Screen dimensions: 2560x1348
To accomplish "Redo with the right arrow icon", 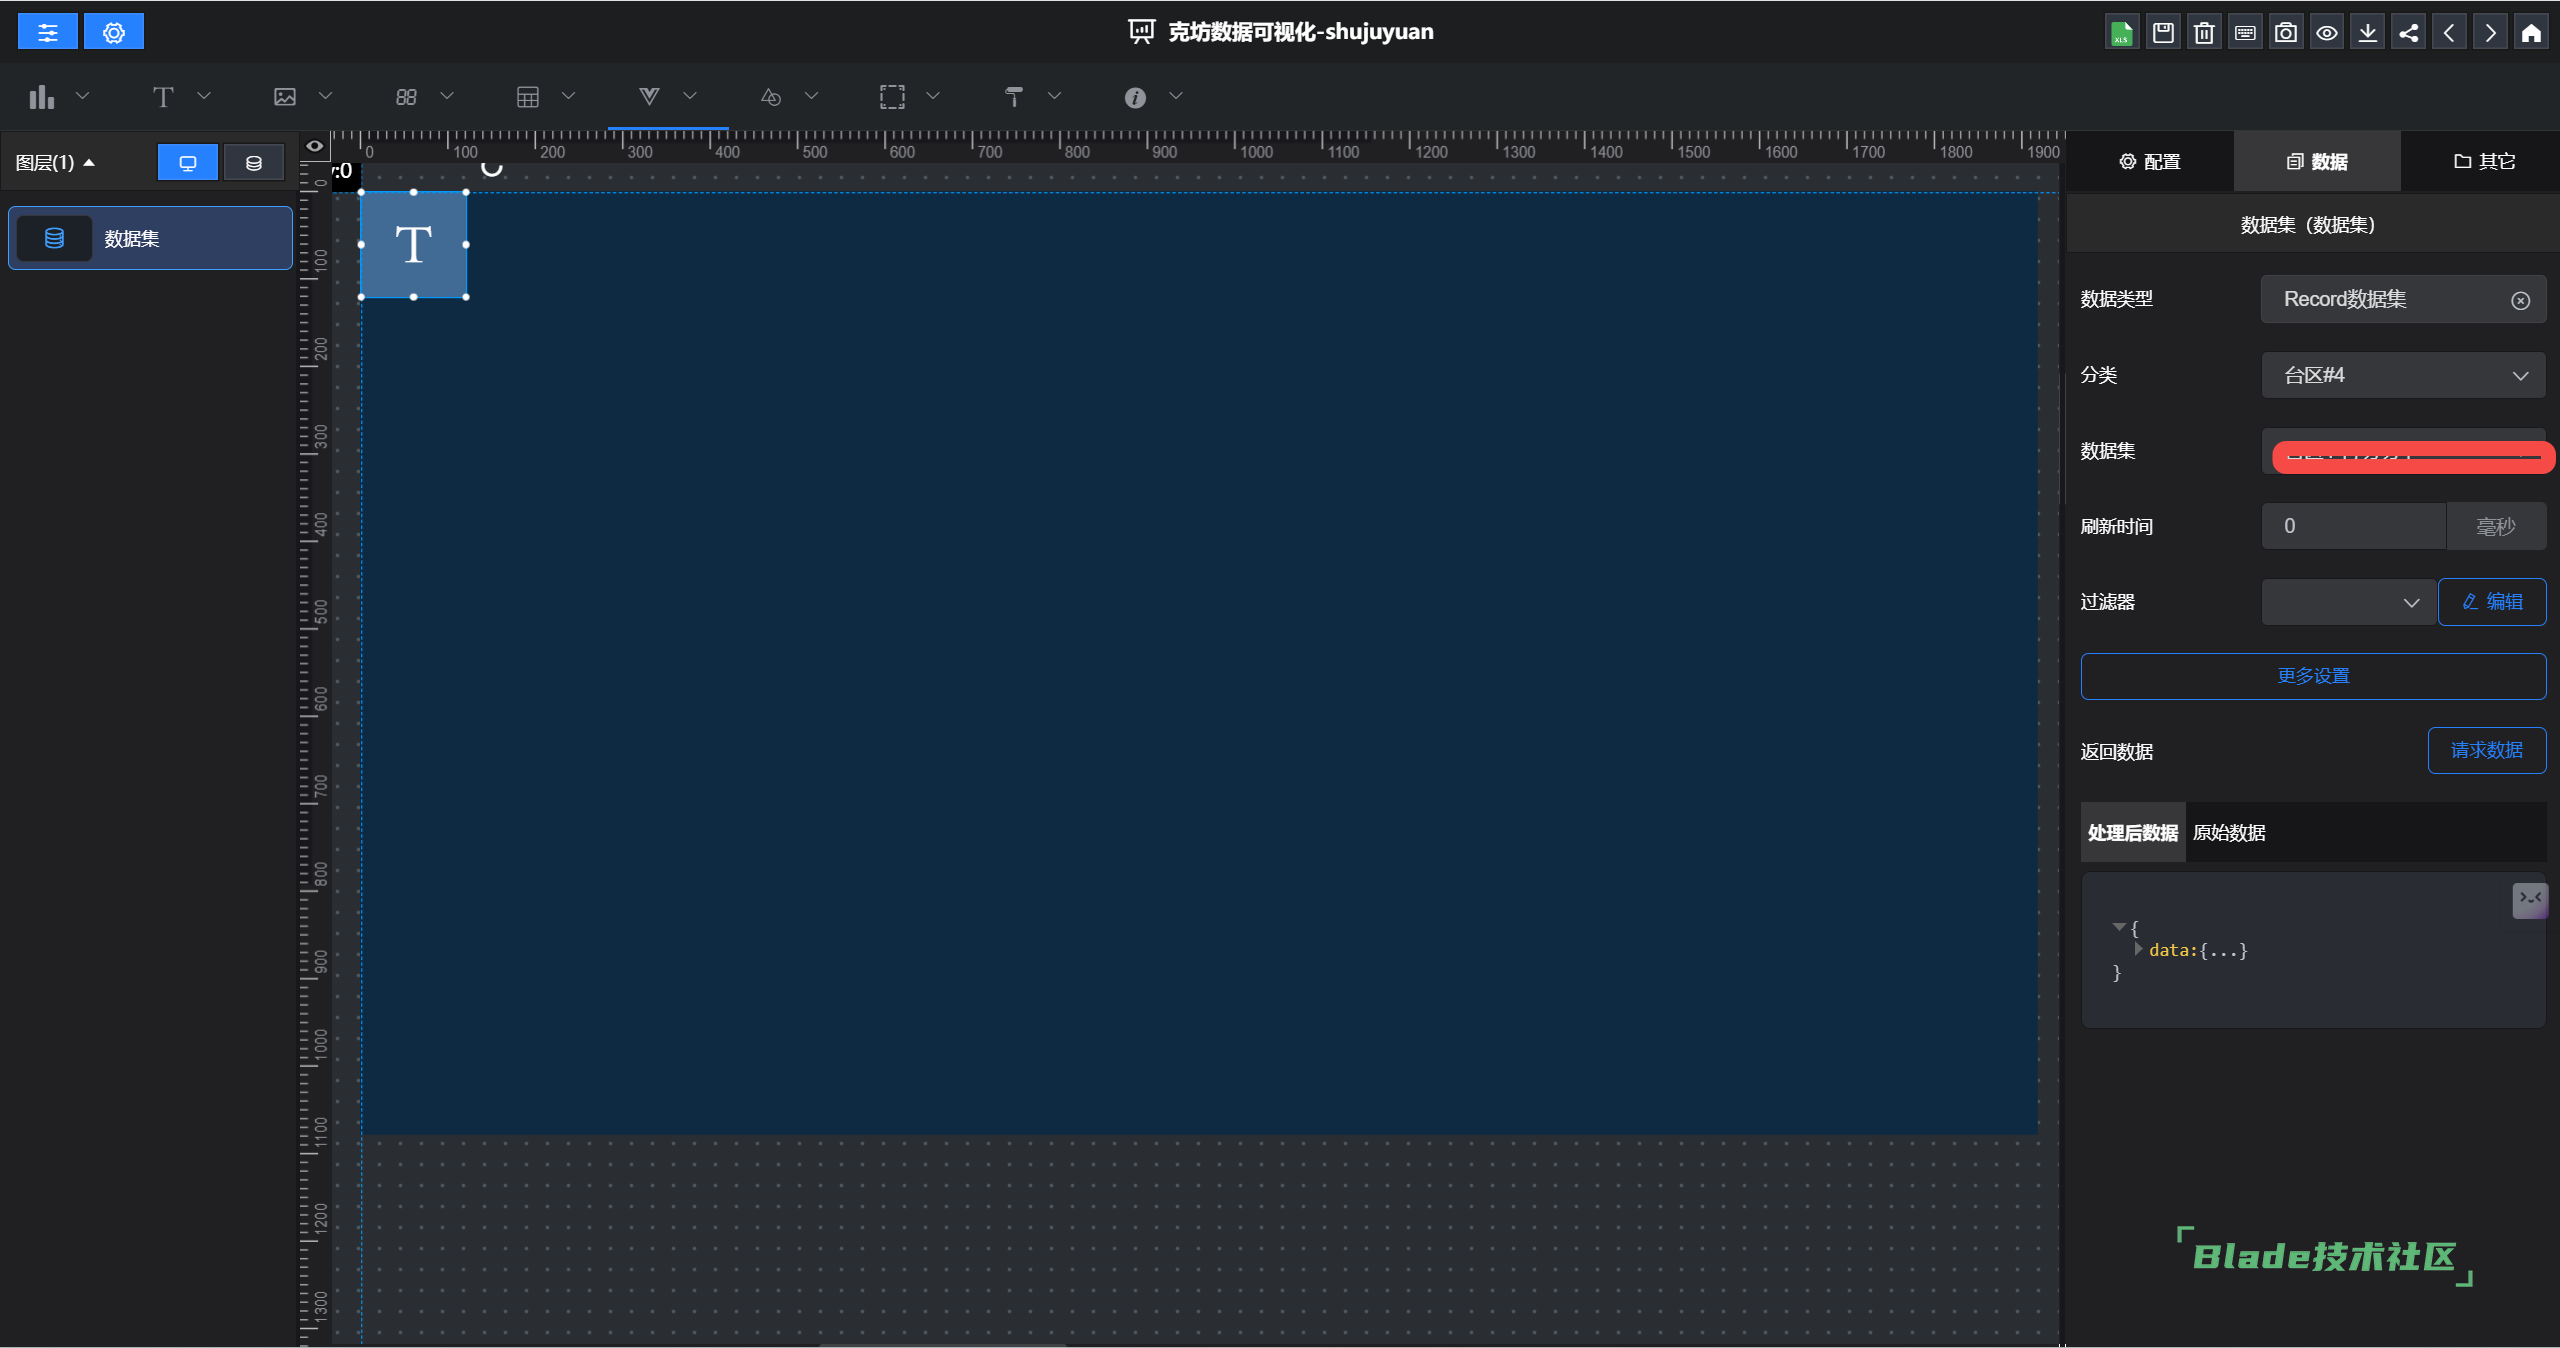I will pyautogui.click(x=2490, y=32).
